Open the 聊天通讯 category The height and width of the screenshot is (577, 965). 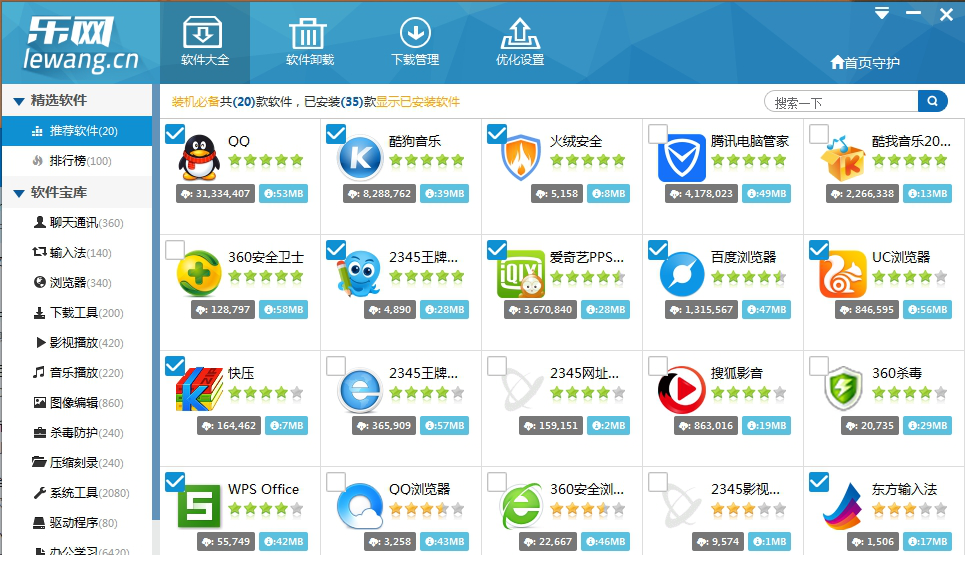[76, 222]
